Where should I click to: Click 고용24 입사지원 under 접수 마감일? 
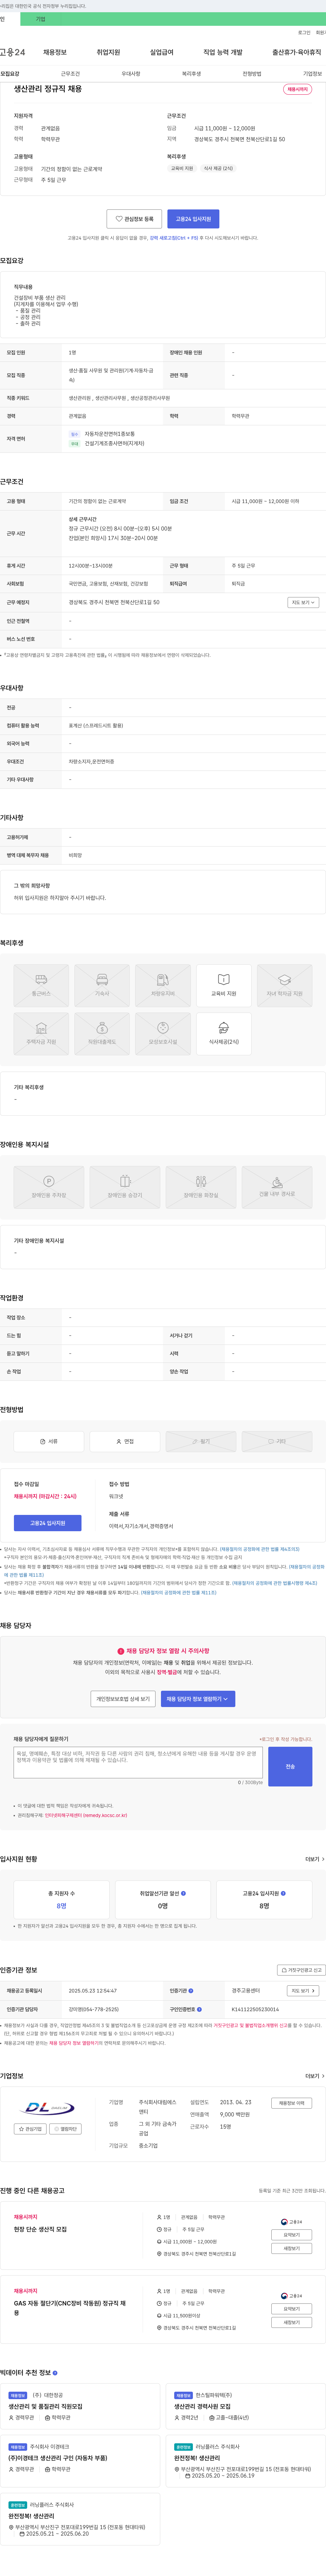pyautogui.click(x=48, y=1523)
